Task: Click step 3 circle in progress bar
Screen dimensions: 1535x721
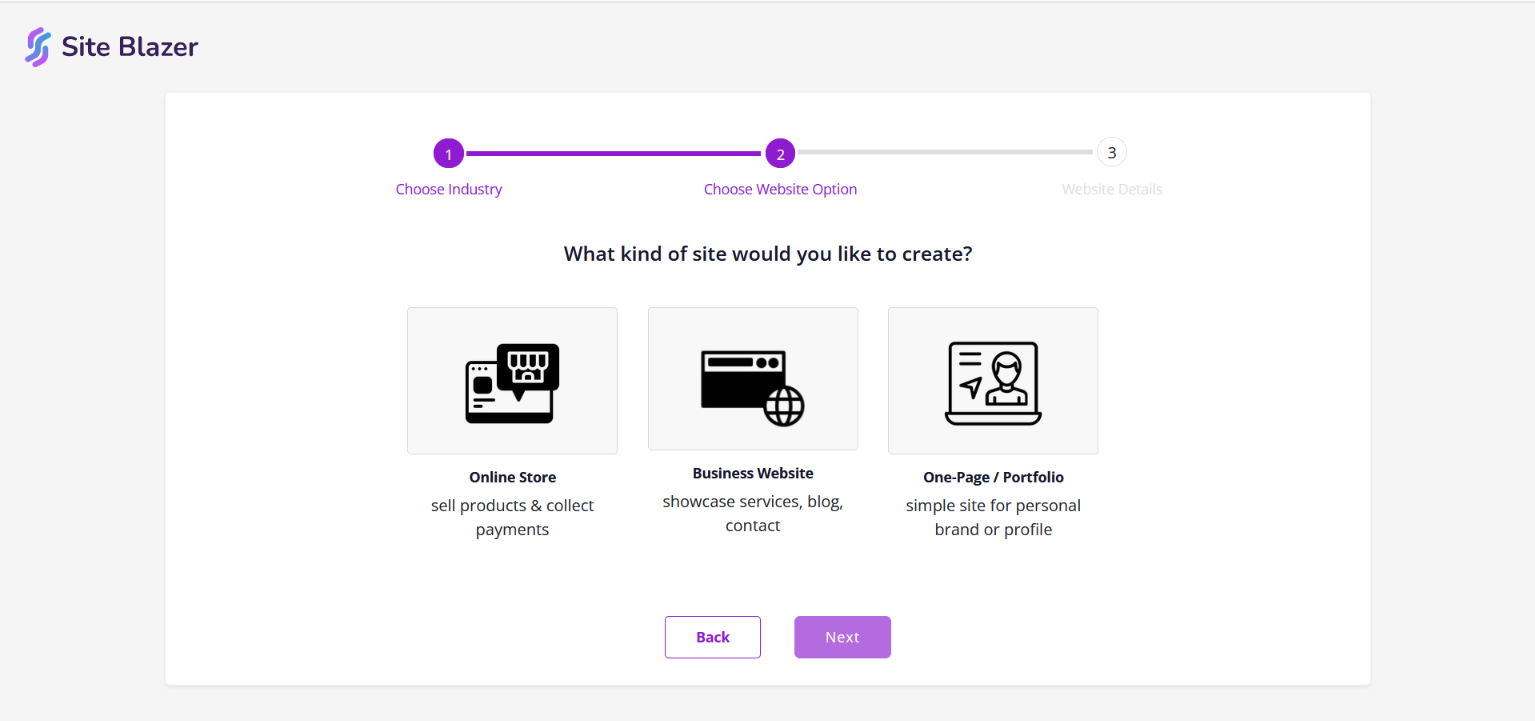Action: (x=1111, y=153)
